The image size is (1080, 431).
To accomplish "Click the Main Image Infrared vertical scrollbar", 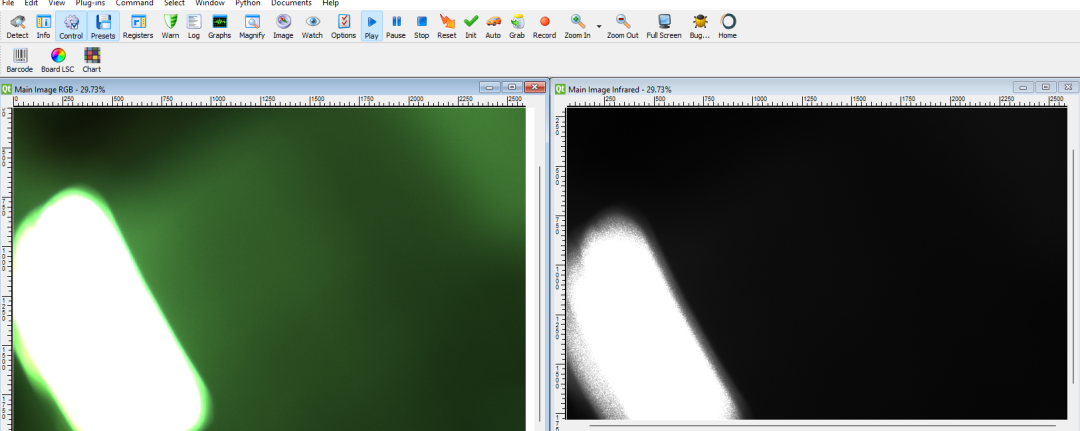I will coord(1073,265).
